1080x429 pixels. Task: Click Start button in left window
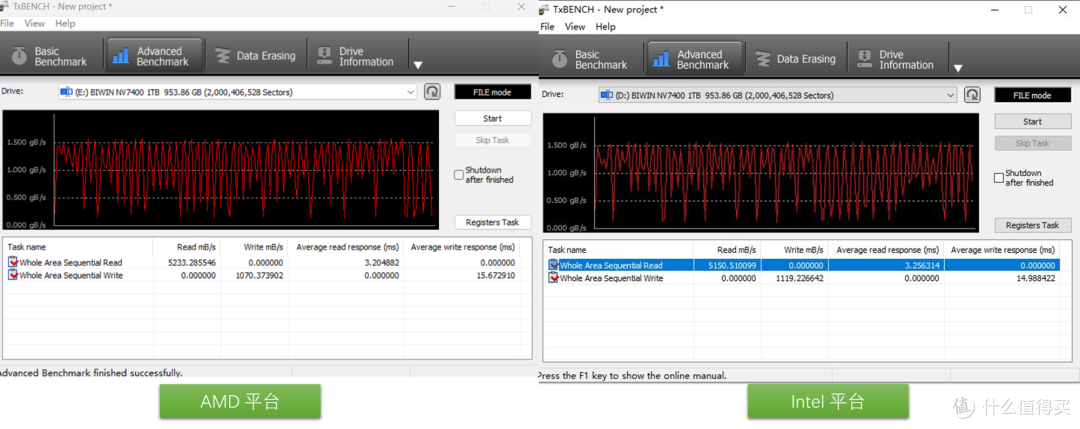point(492,118)
